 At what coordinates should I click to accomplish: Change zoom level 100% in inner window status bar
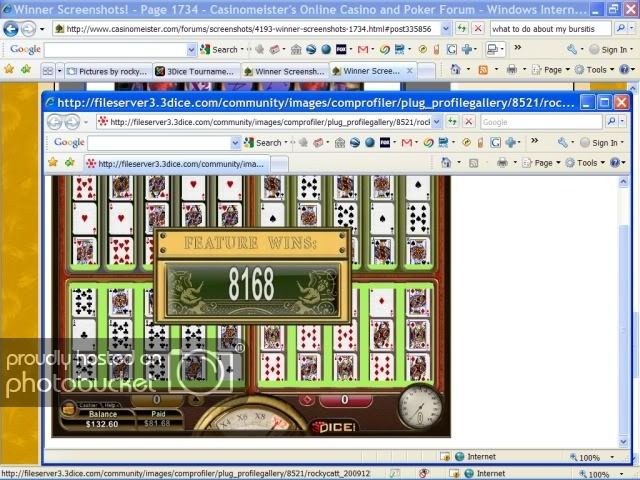click(x=591, y=457)
